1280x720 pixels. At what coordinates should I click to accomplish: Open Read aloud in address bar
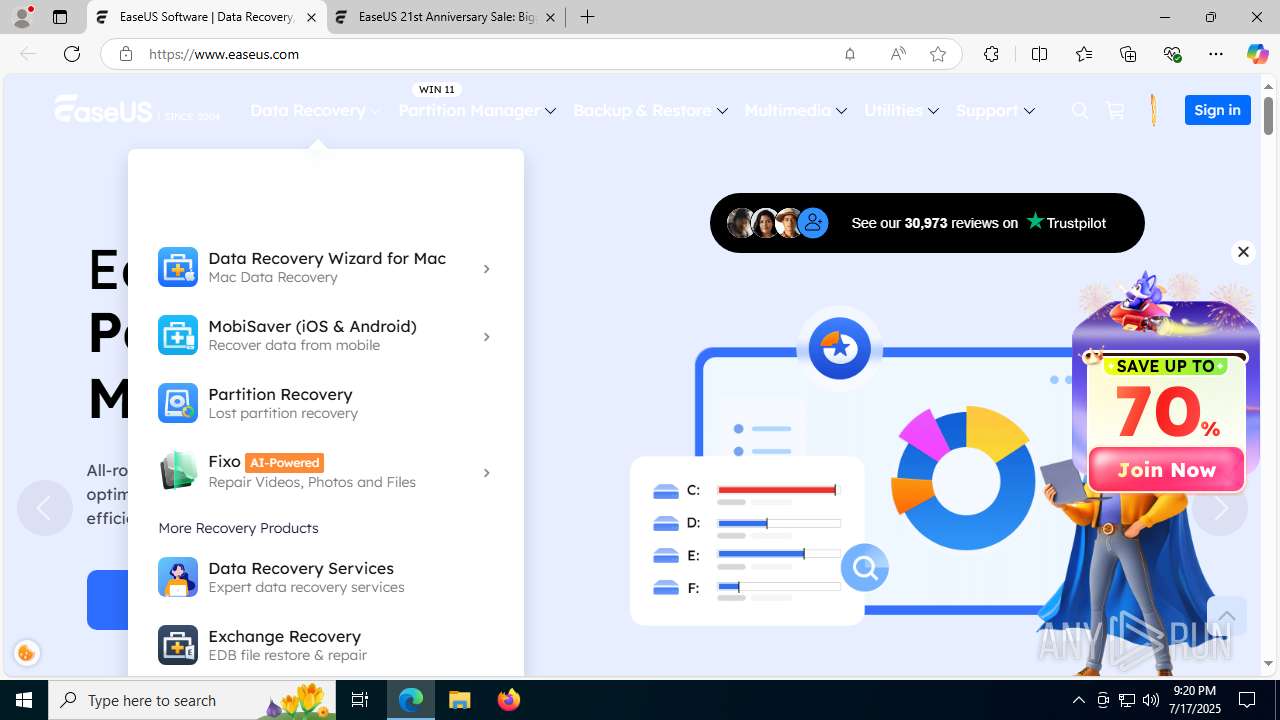tap(898, 54)
